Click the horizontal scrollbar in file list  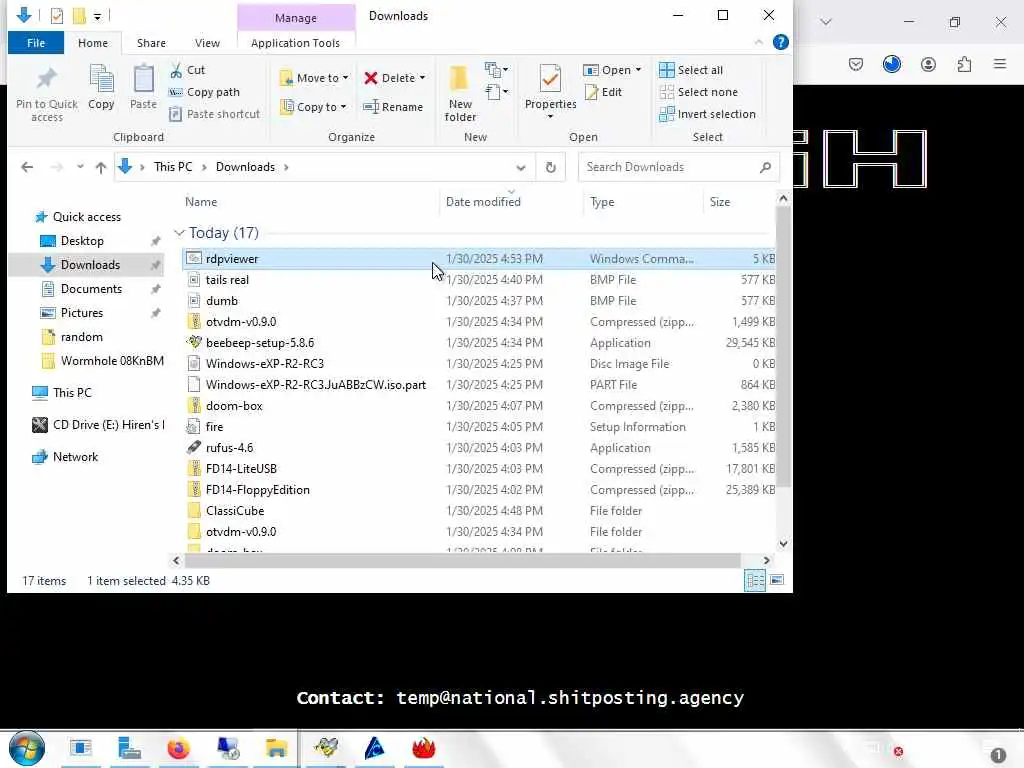click(462, 560)
